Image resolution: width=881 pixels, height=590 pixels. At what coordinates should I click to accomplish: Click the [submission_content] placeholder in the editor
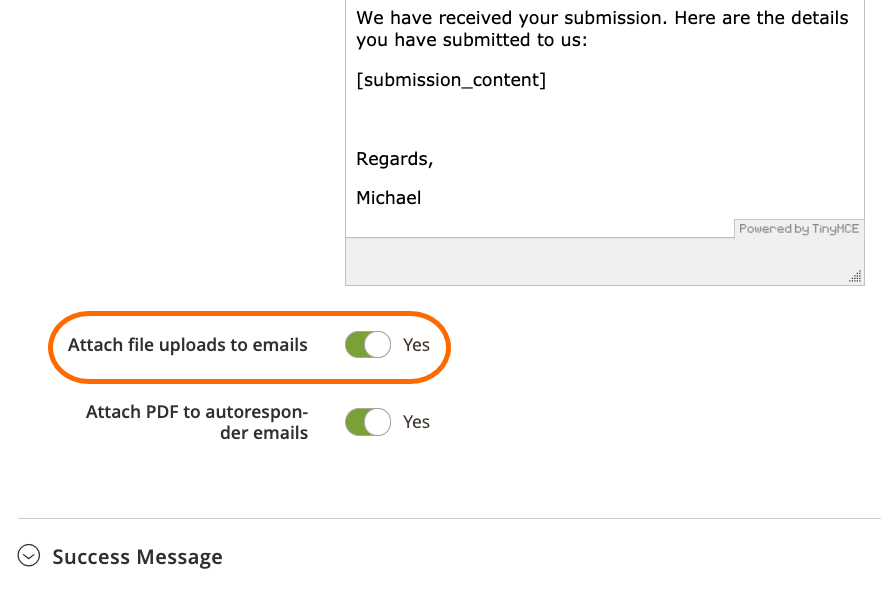click(451, 80)
